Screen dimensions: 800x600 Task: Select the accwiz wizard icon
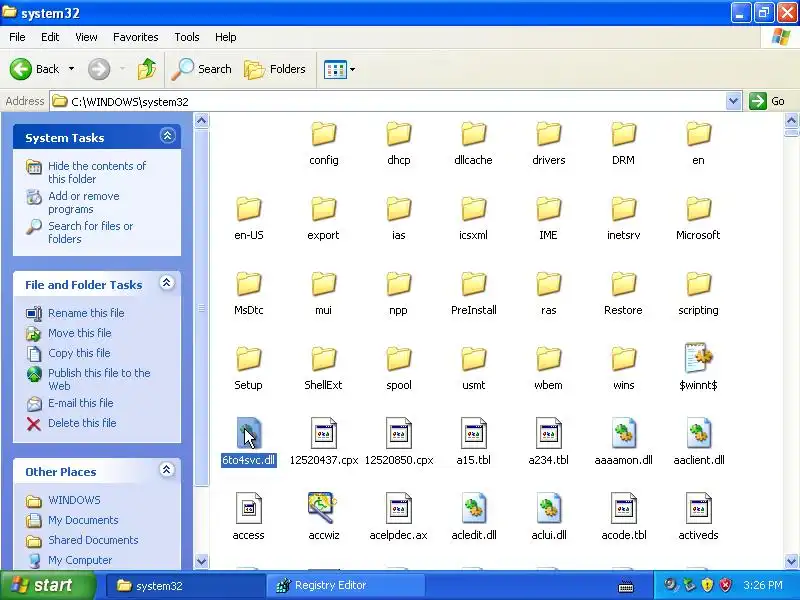tap(323, 507)
